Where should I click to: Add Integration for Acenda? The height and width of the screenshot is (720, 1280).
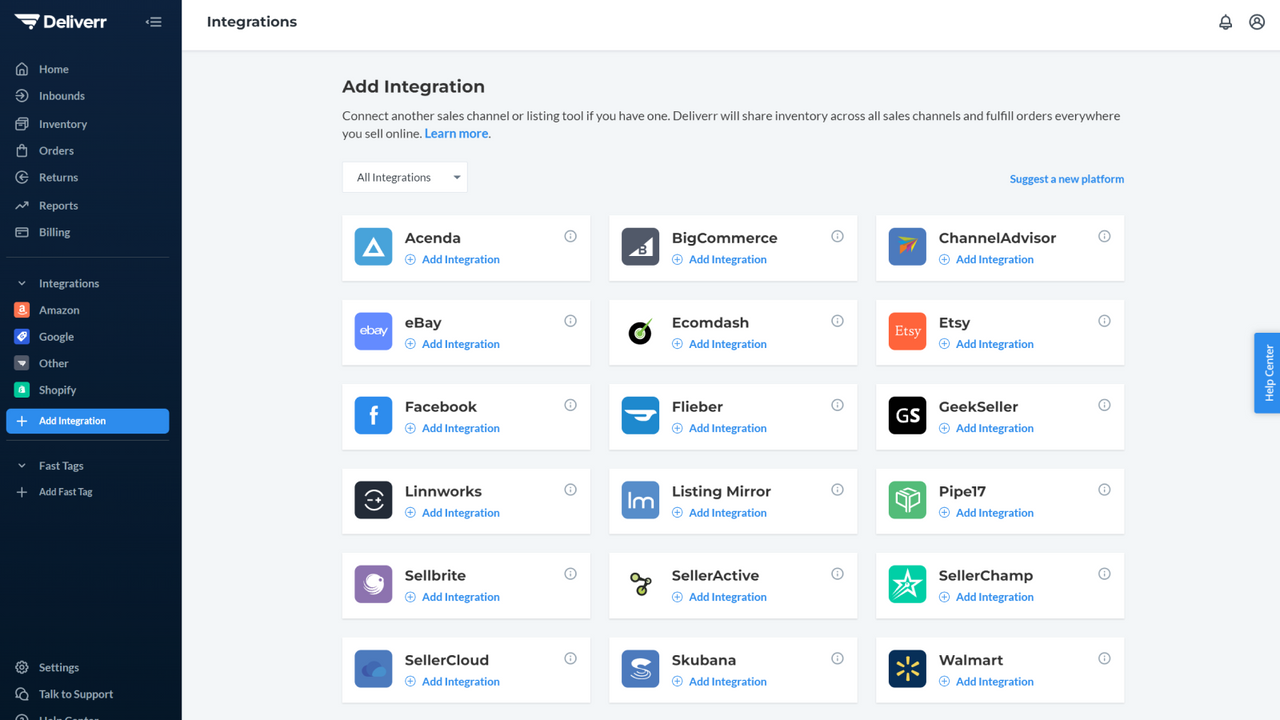(x=452, y=259)
